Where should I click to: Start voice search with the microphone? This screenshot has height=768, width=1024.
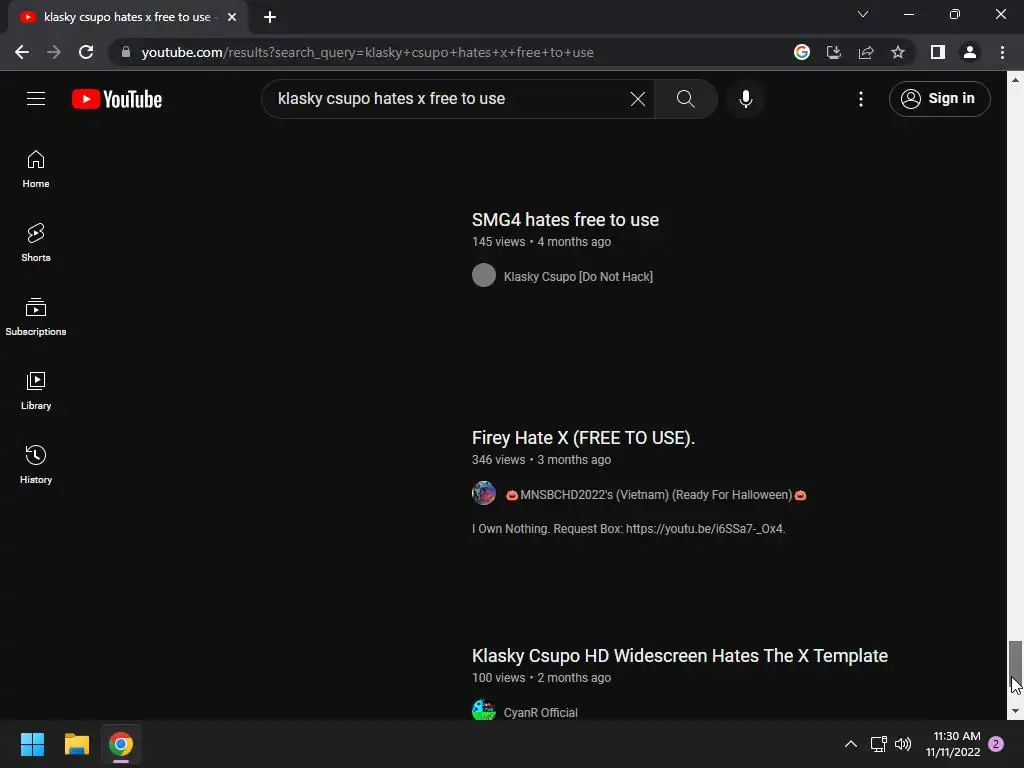pos(746,99)
